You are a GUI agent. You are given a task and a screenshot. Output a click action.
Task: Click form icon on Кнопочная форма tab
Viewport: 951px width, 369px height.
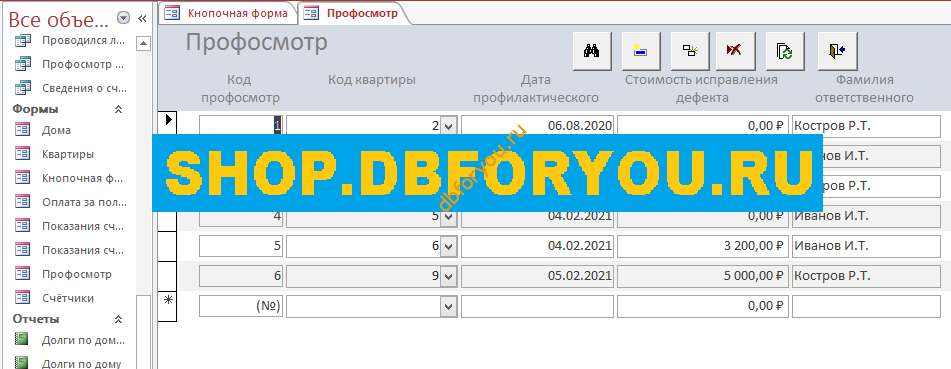(x=172, y=13)
